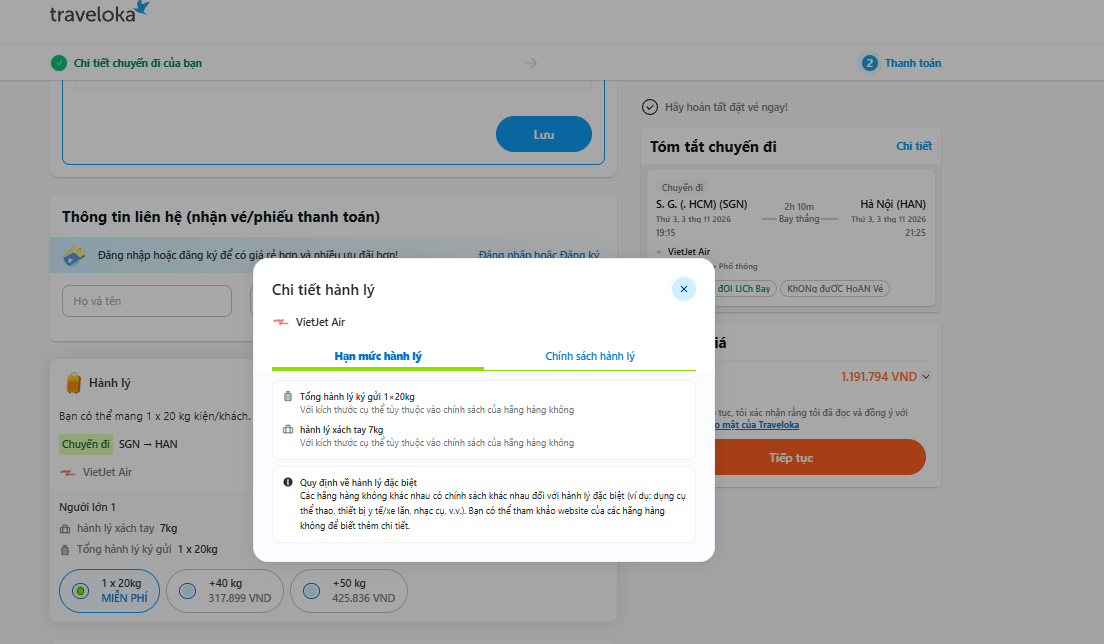Screen dimensions: 1104x644
Task: Click the info icon for special baggage rules
Action: coord(288,482)
